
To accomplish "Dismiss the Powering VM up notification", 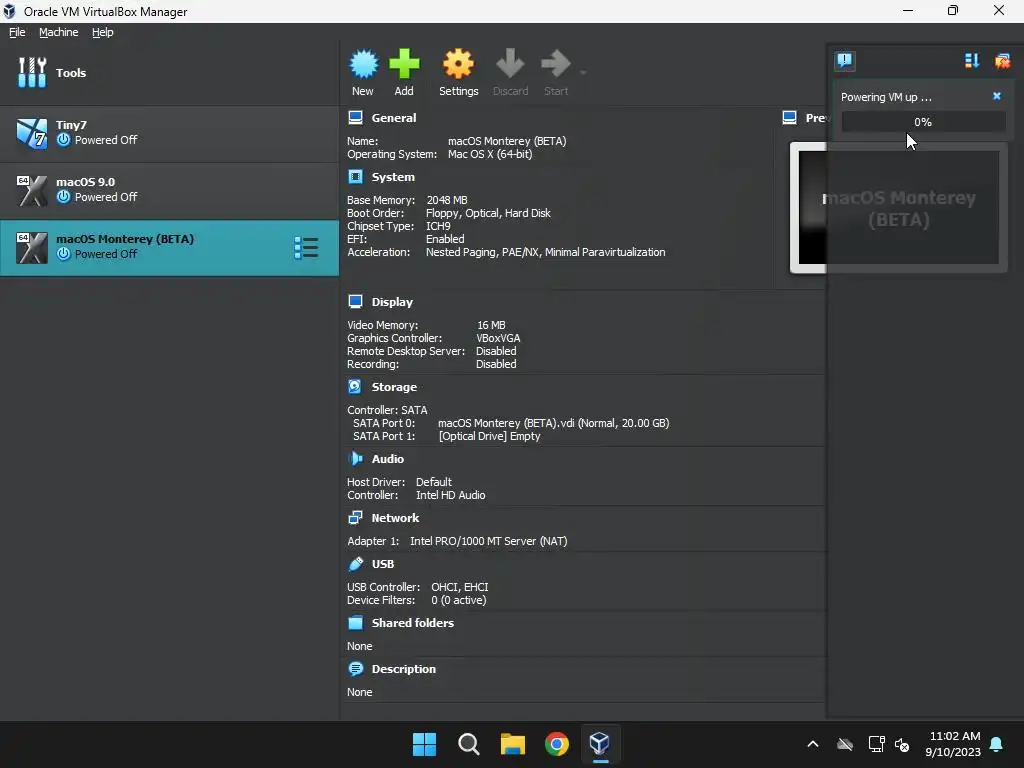I will 997,96.
